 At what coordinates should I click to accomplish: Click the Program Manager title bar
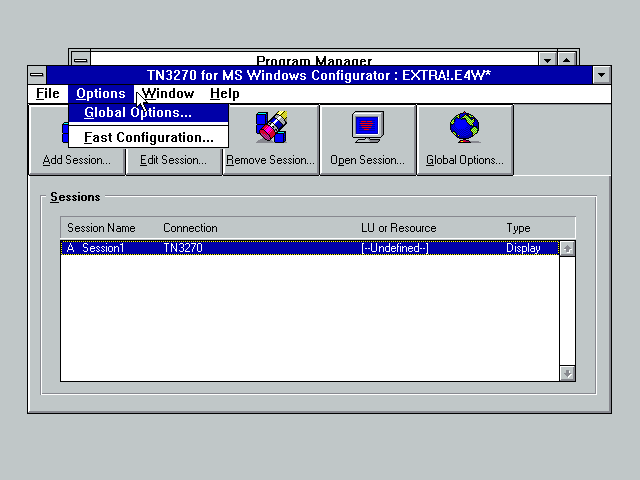tap(314, 58)
